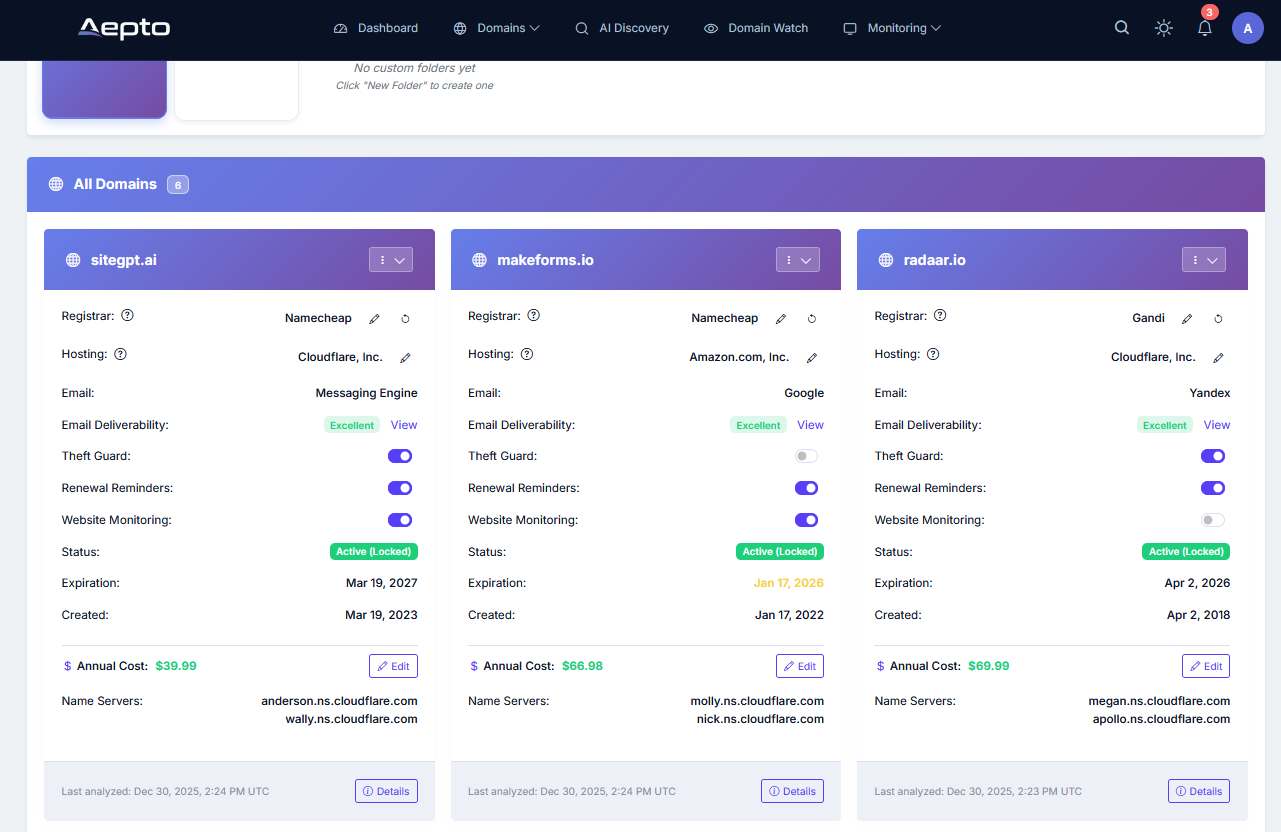The height and width of the screenshot is (832, 1281).
Task: Open the actions dropdown on the sitegpt.ai card
Action: tap(390, 259)
